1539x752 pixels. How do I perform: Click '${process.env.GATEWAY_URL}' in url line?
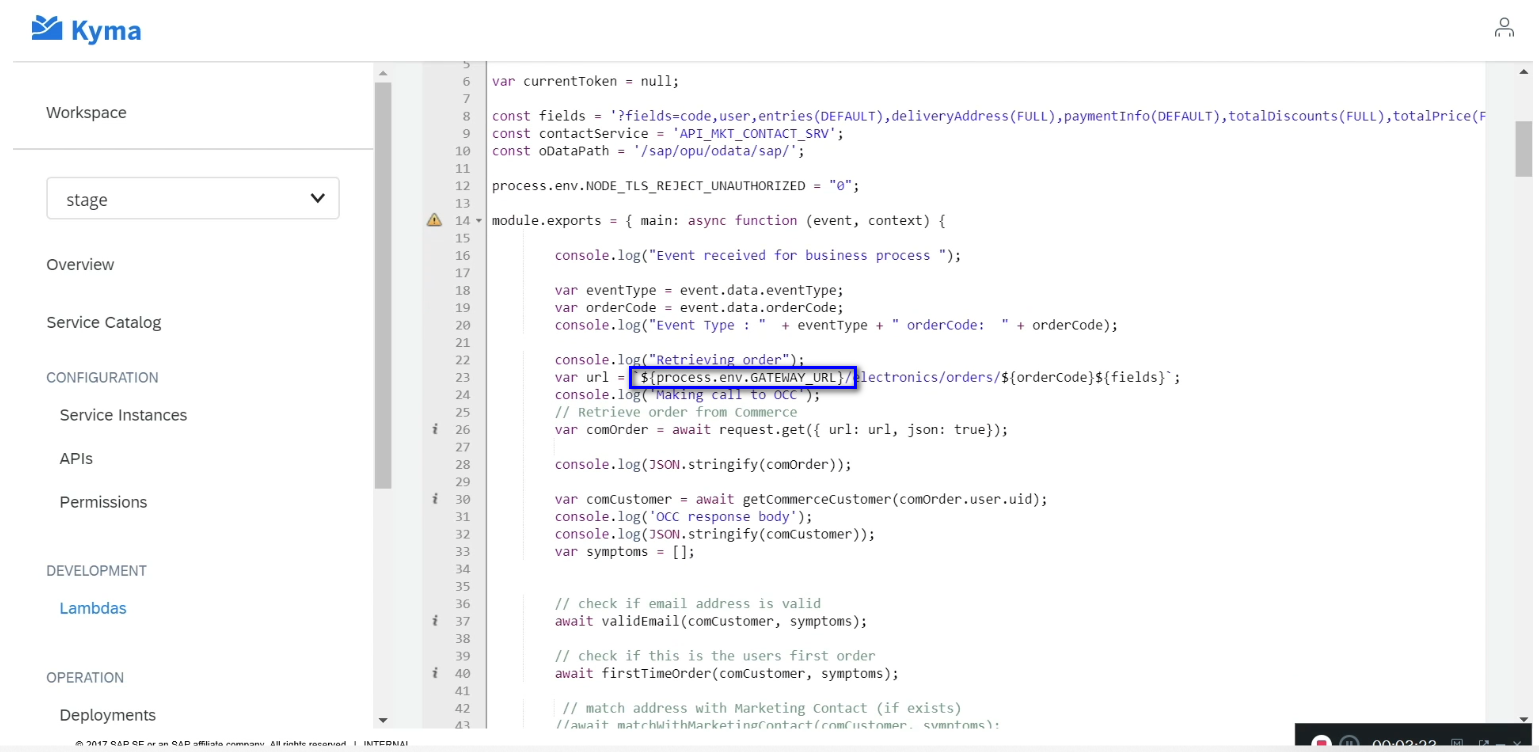[743, 377]
